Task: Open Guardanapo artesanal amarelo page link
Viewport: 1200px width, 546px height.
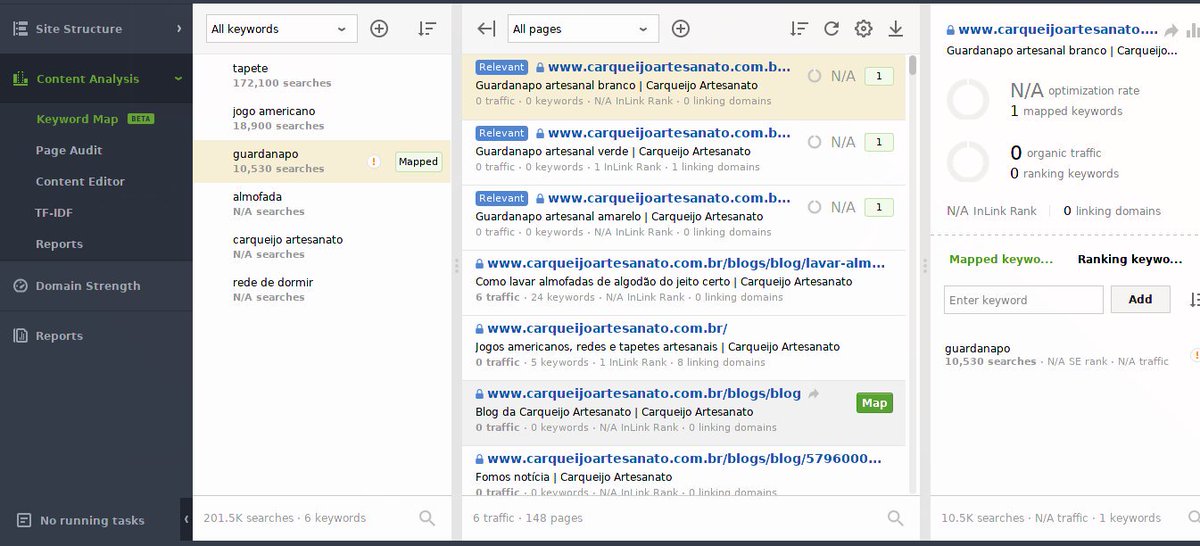Action: coord(669,198)
